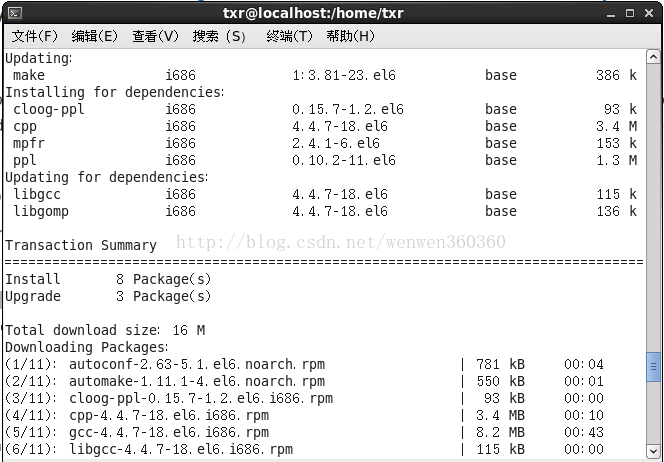The width and height of the screenshot is (664, 462).
Task: Click the scrollbar down arrow
Action: [654, 453]
